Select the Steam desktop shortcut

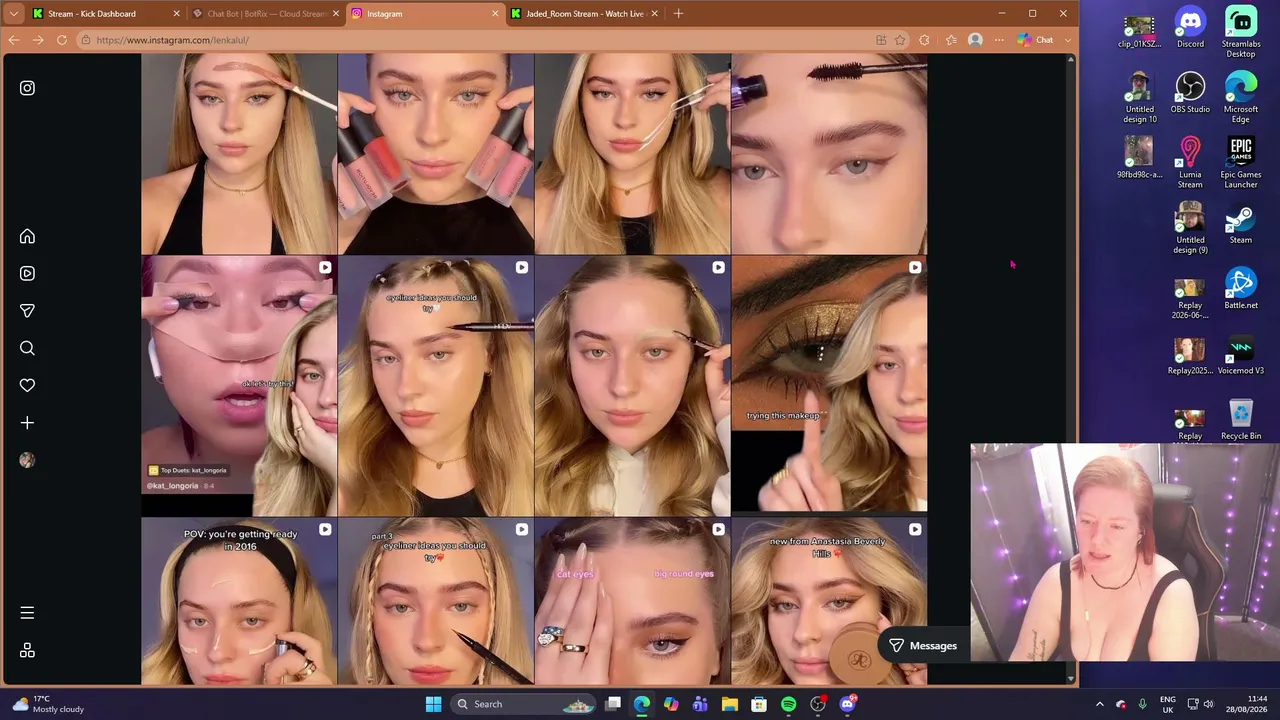[1241, 224]
